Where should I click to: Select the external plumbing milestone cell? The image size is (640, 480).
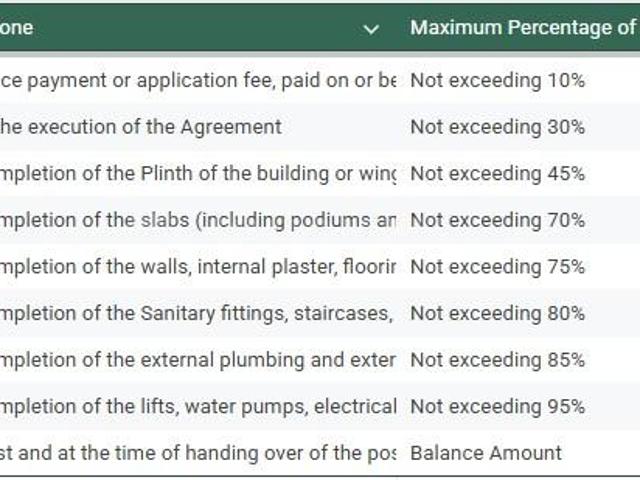(x=198, y=360)
